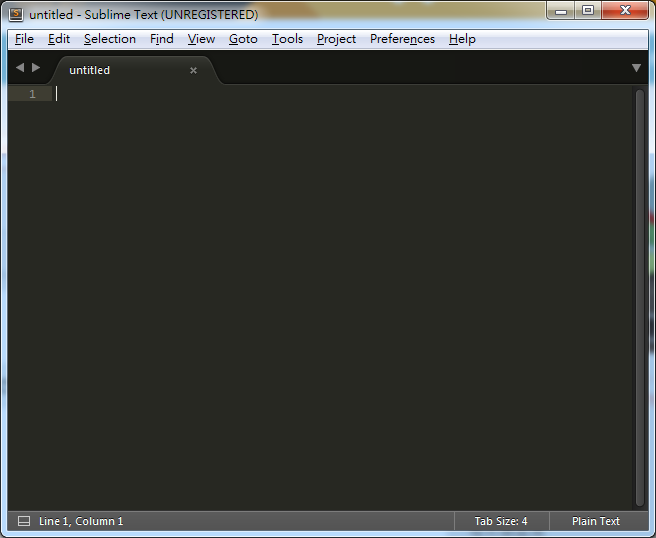Viewport: 656px width, 538px height.
Task: Place the cursor in the editor text area
Action: pos(343,297)
